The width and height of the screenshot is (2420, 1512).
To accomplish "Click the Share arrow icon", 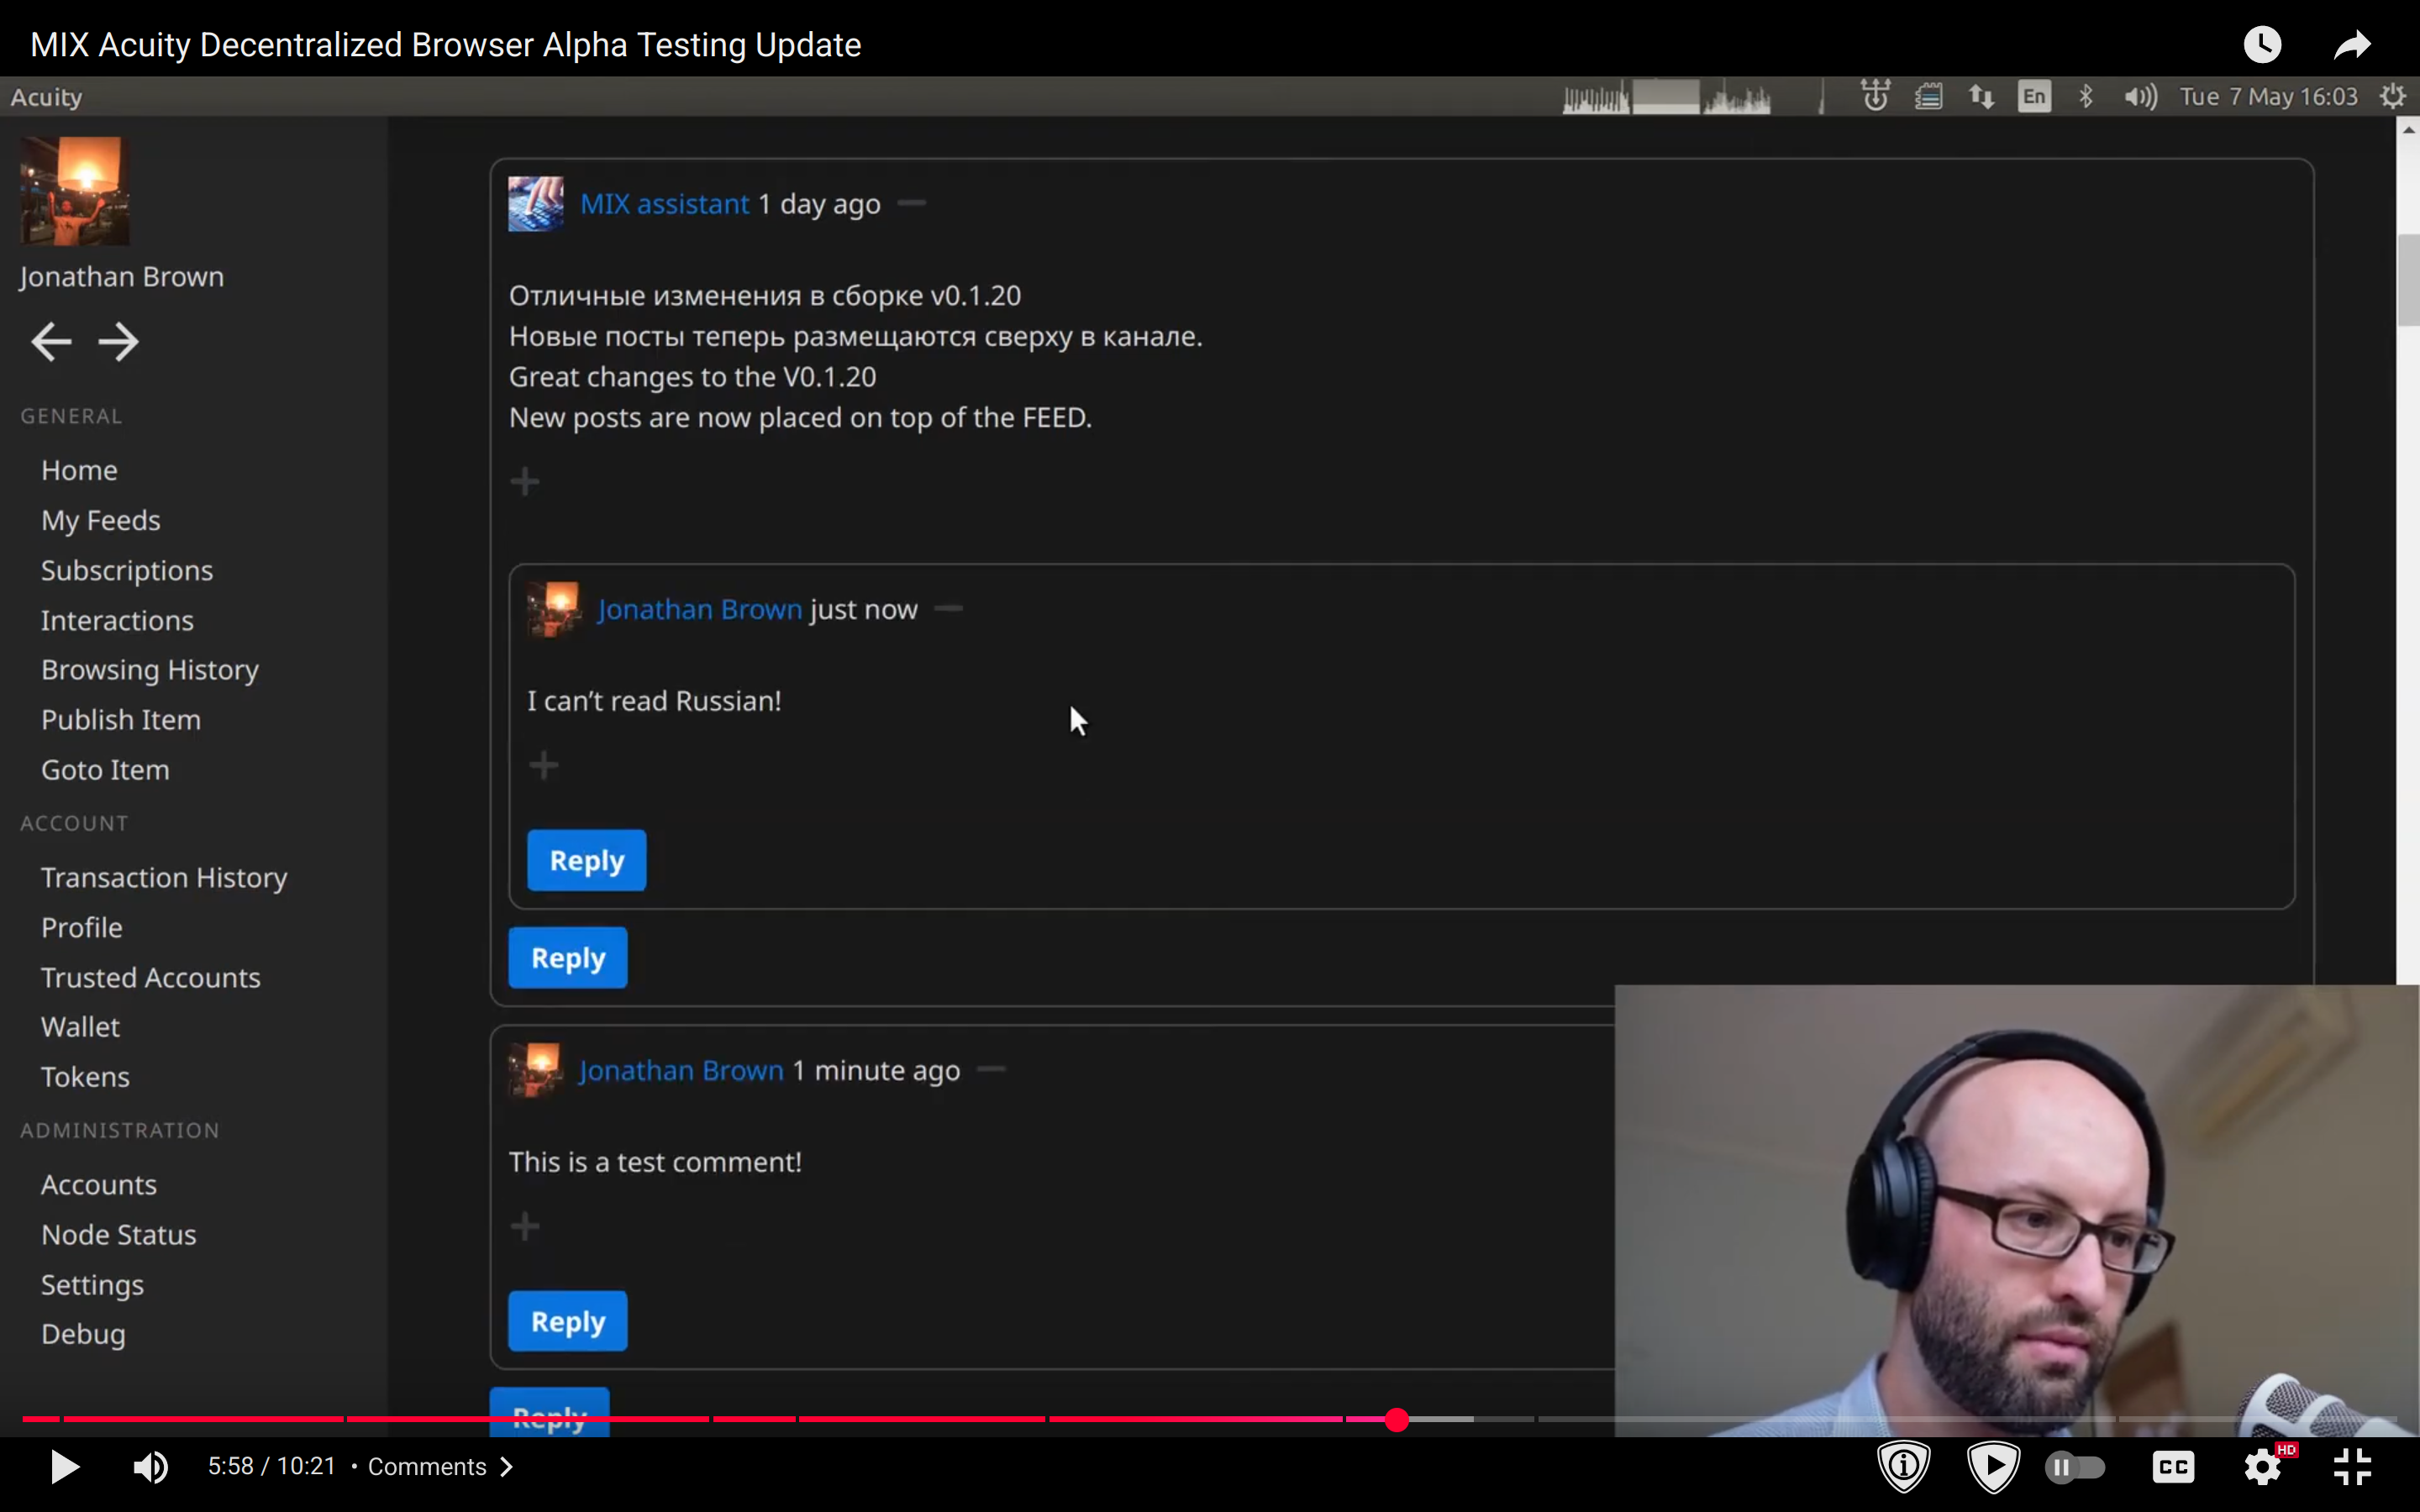I will click(2352, 44).
